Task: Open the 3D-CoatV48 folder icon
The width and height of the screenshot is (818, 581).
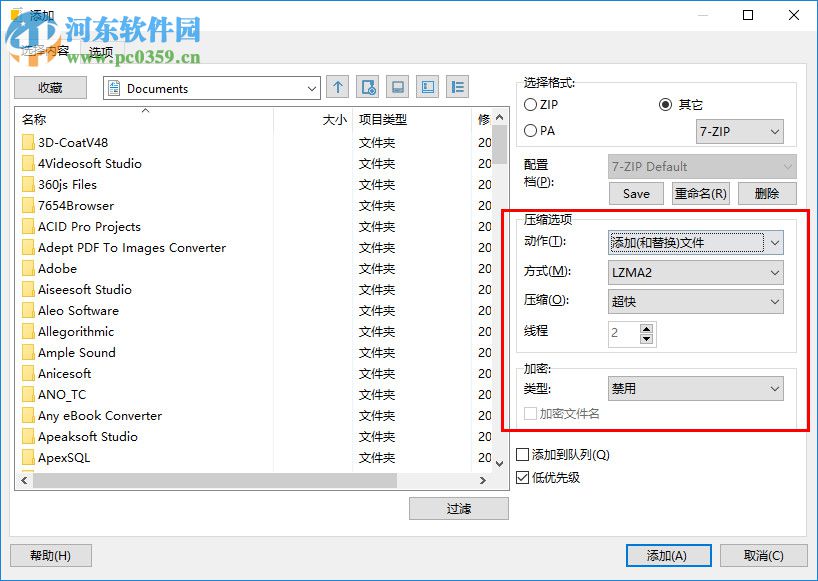Action: click(x=27, y=142)
